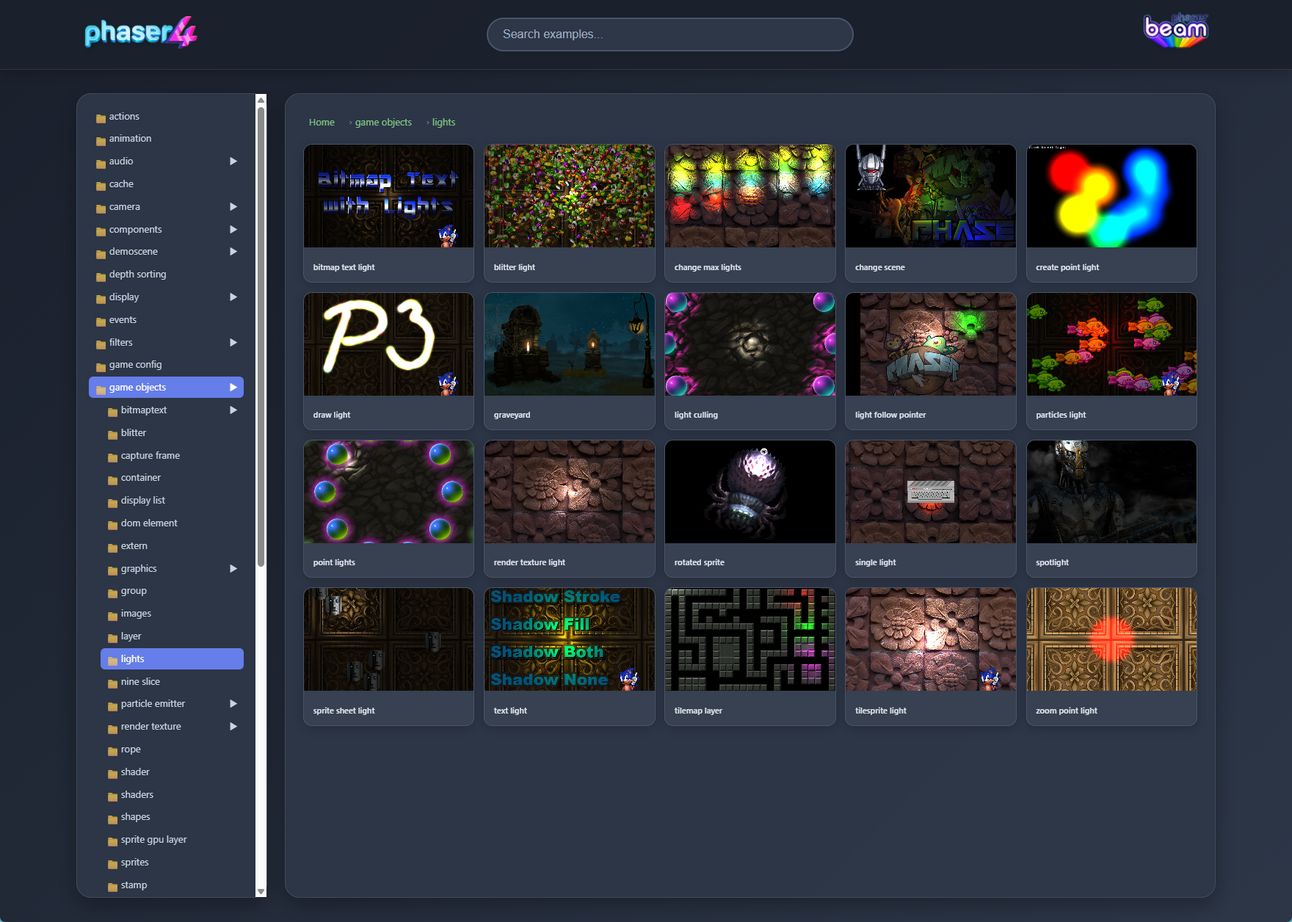Collapse the game objects folder arrow
The height and width of the screenshot is (922, 1292).
(x=233, y=387)
